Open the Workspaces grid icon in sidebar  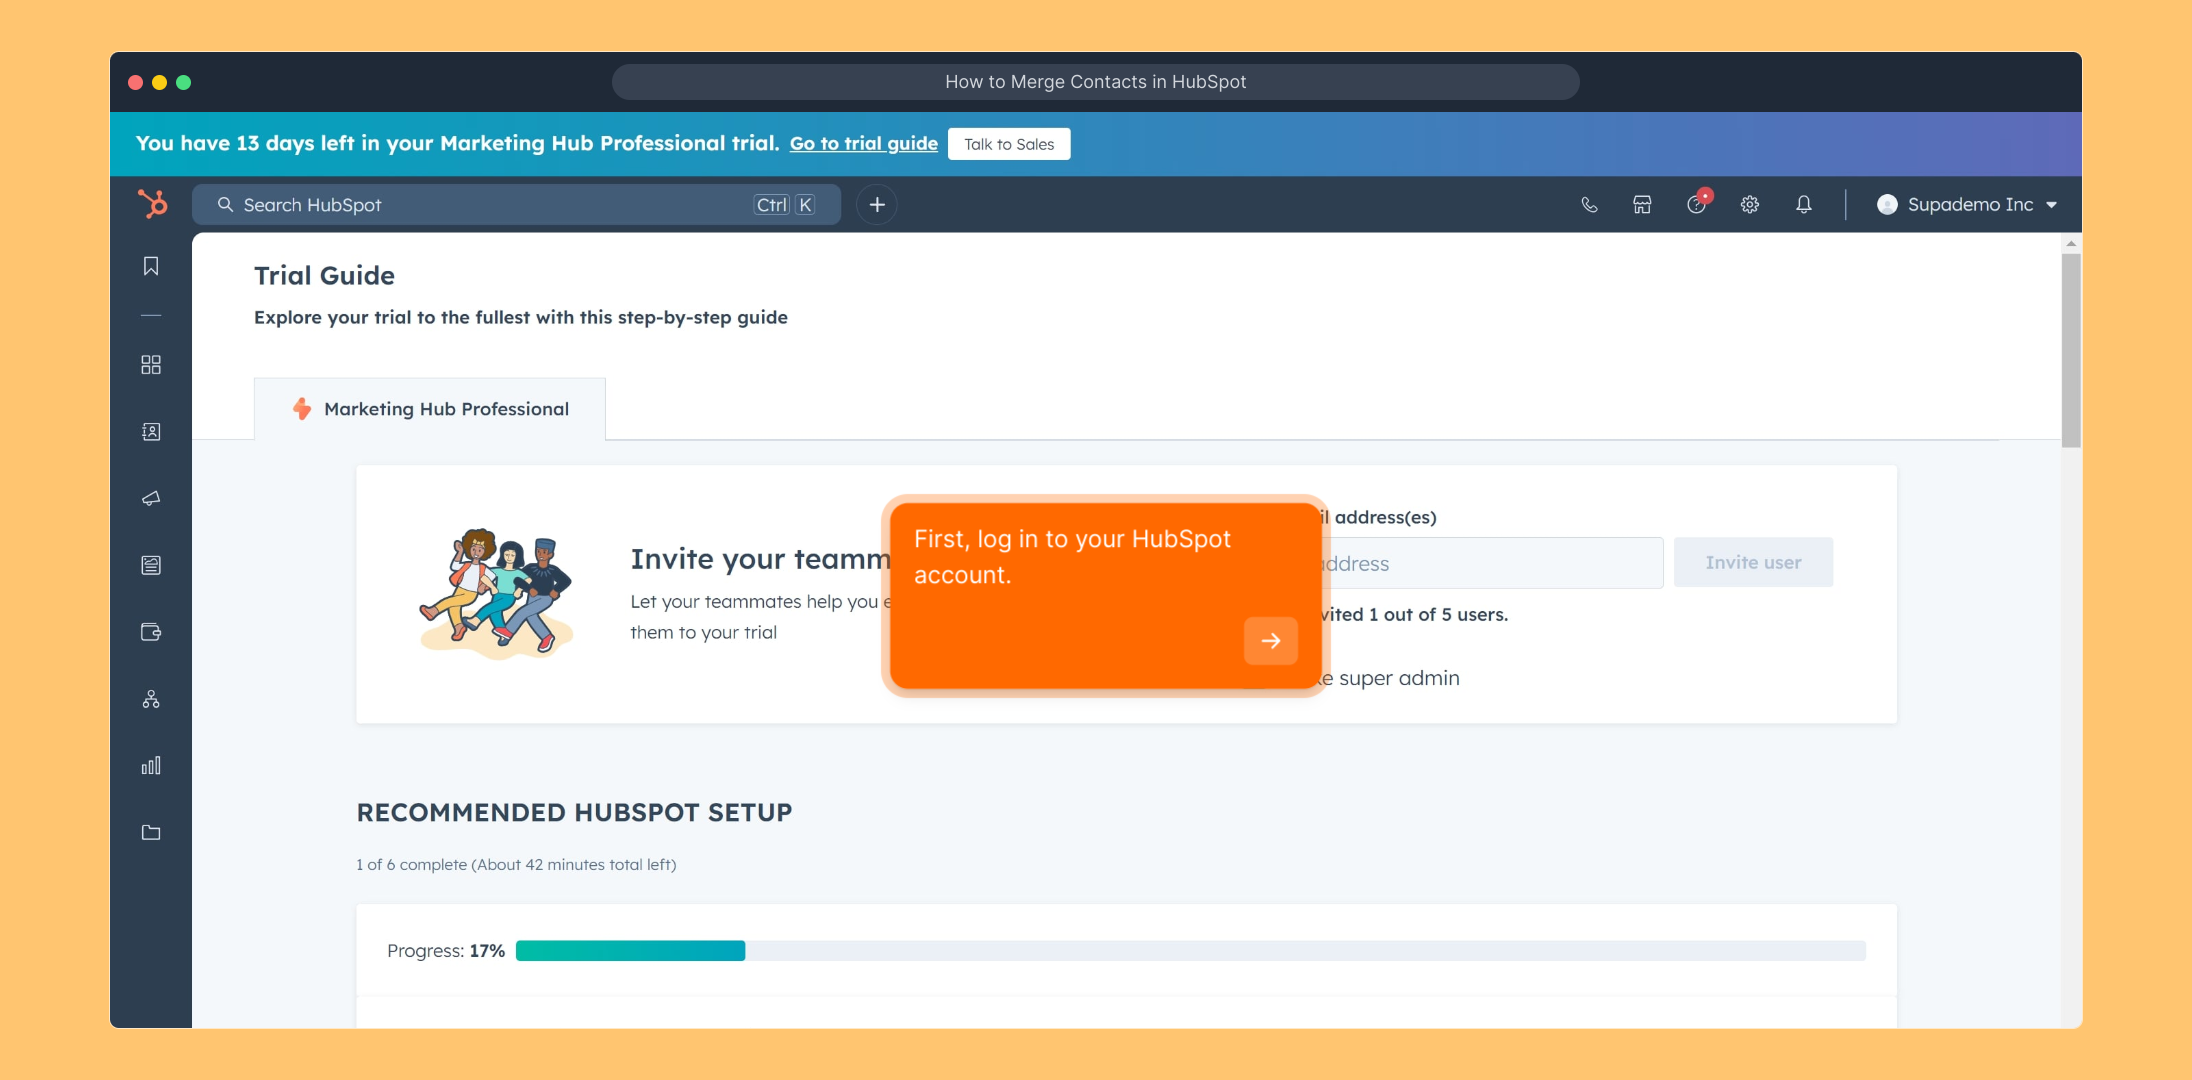(x=151, y=365)
